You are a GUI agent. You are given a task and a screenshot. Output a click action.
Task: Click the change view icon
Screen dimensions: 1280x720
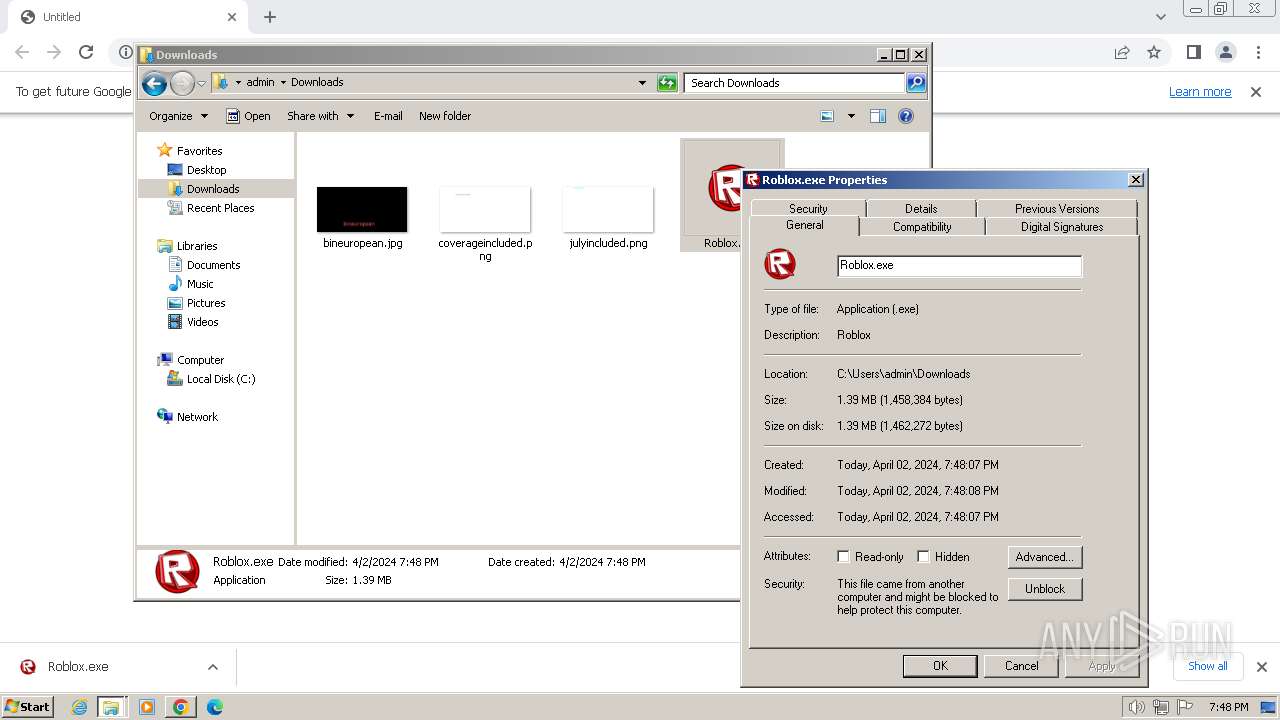(x=827, y=116)
